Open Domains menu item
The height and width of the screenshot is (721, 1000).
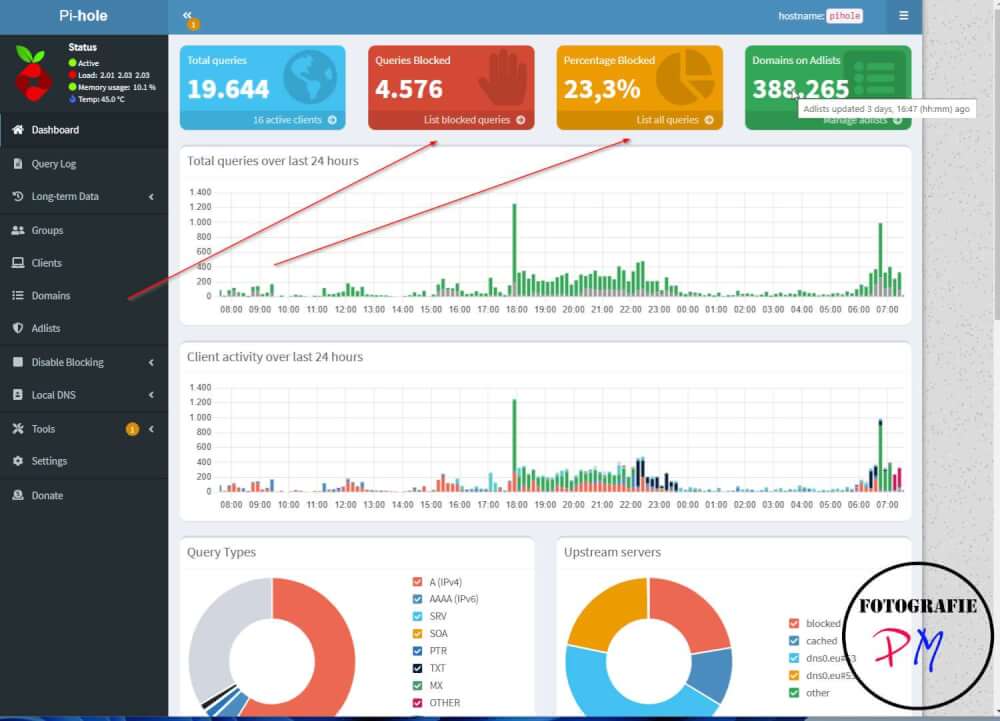coord(84,295)
